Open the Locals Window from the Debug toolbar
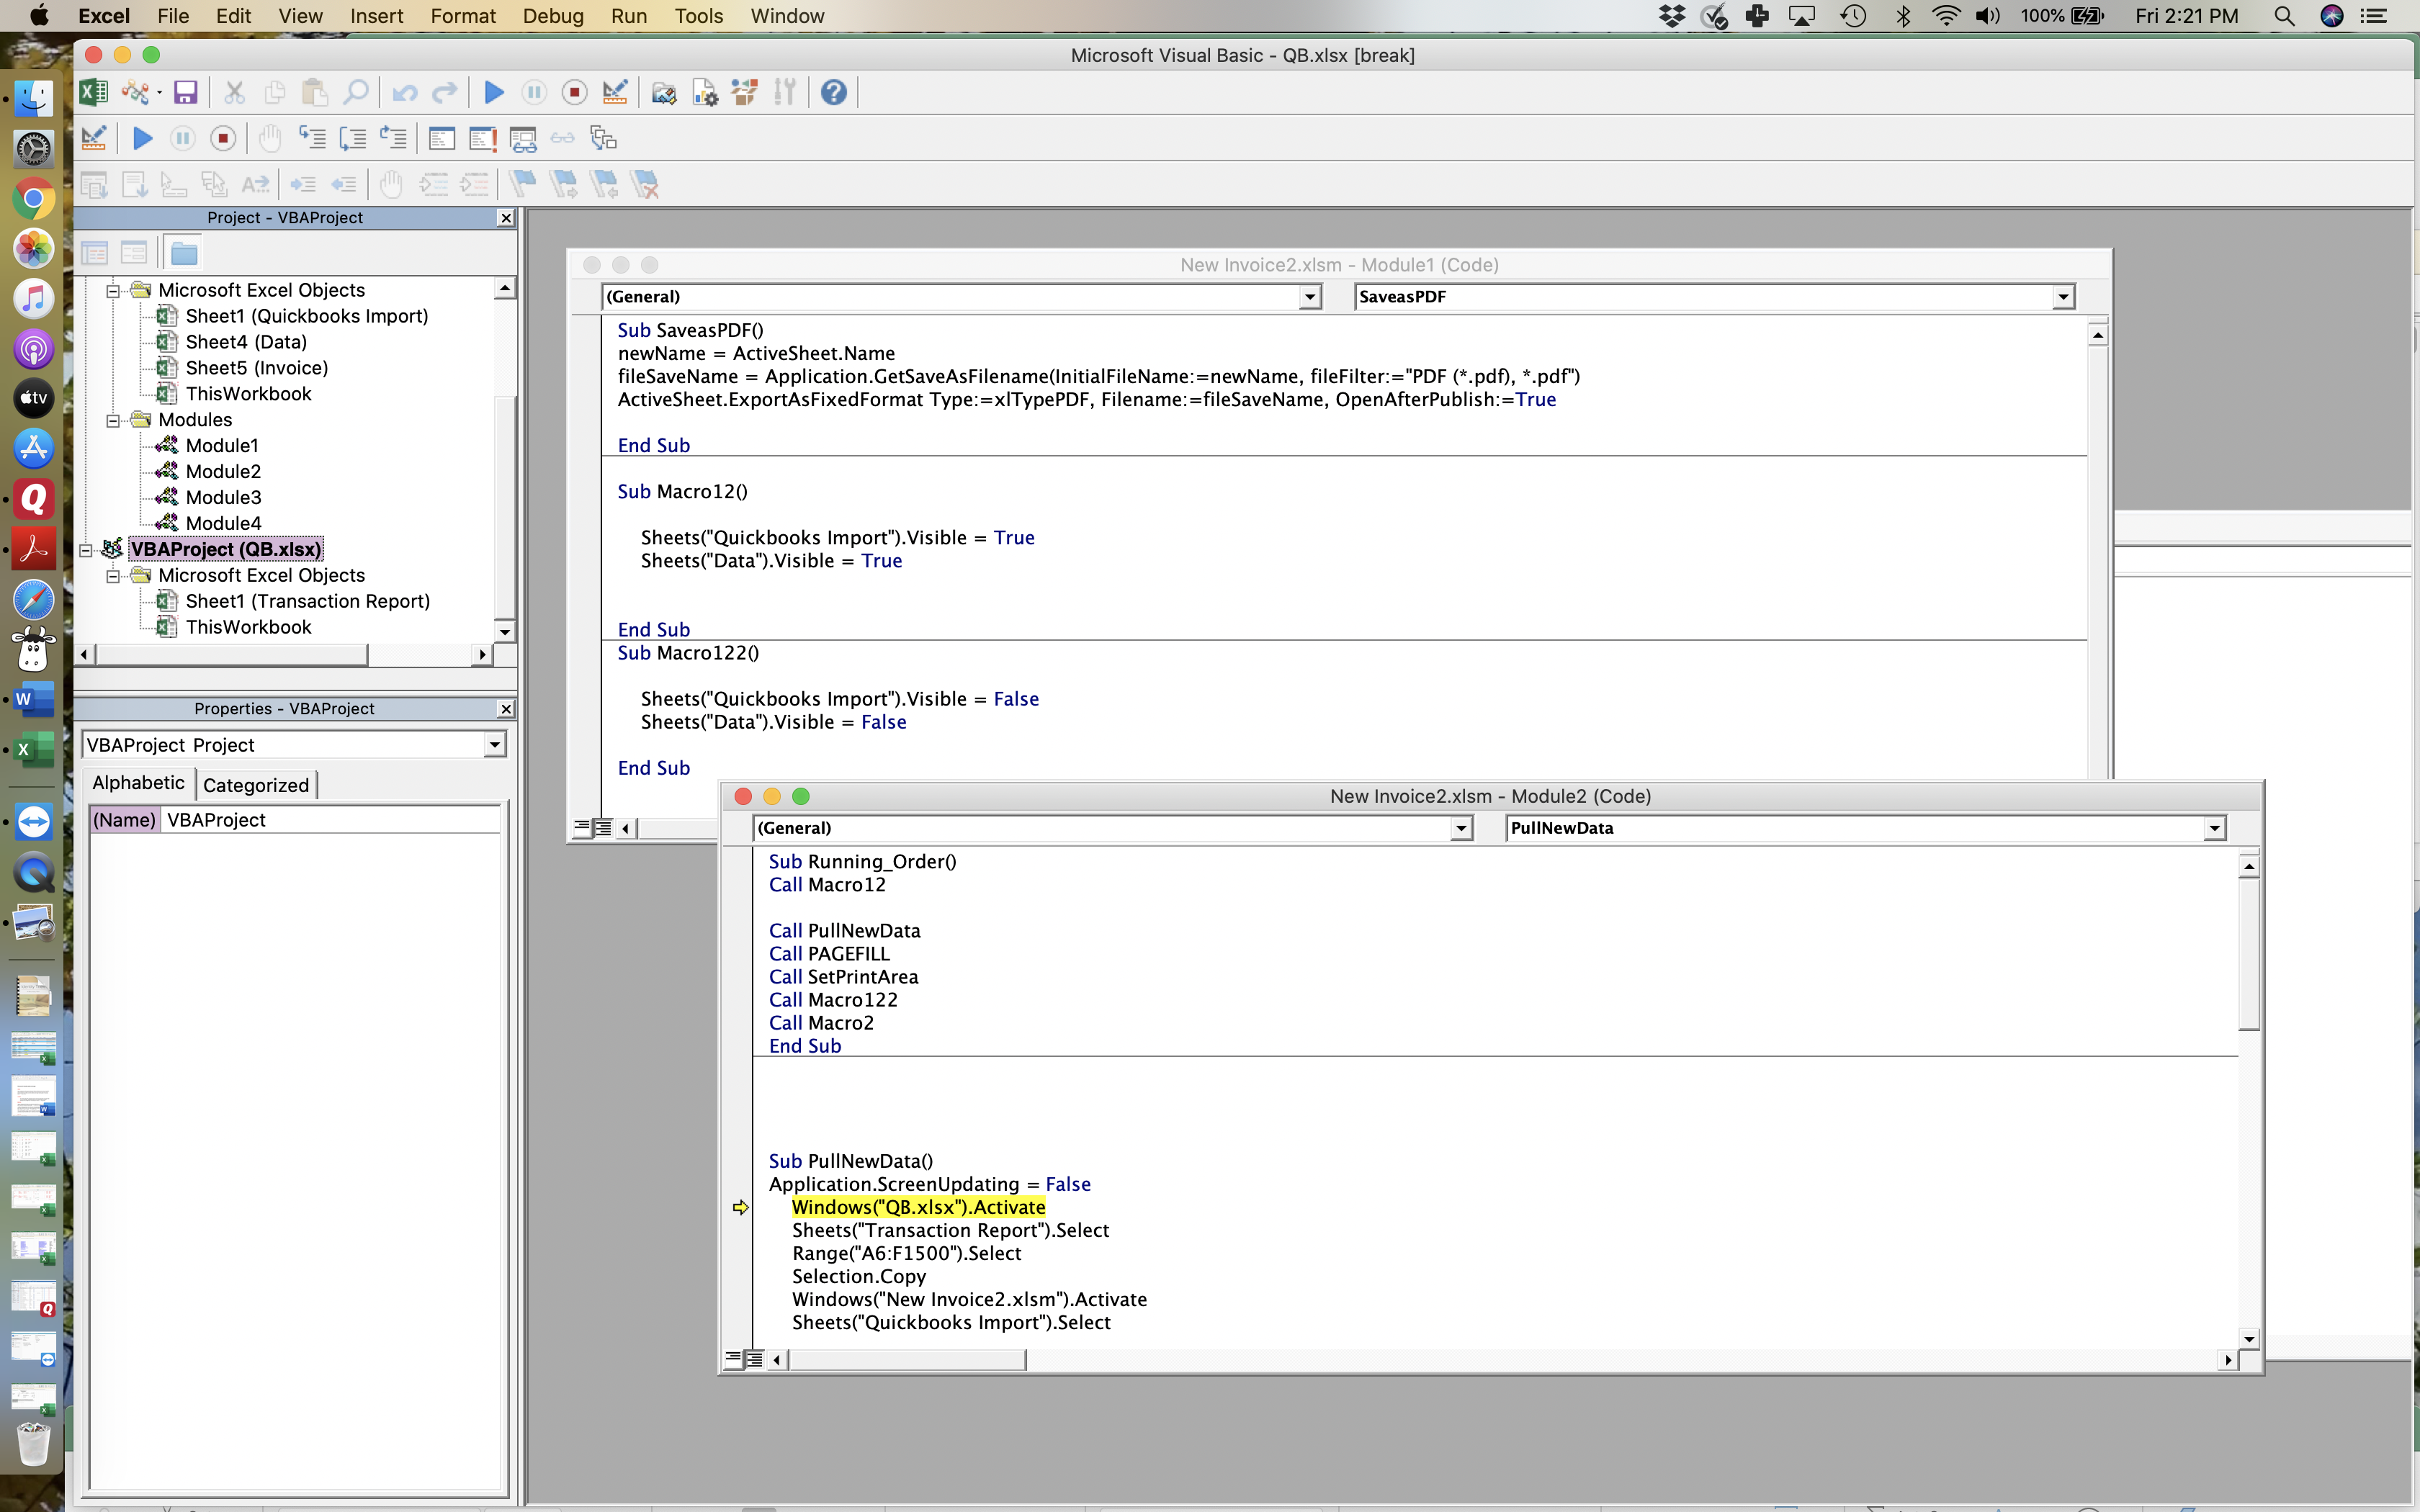The image size is (2420, 1512). click(441, 138)
